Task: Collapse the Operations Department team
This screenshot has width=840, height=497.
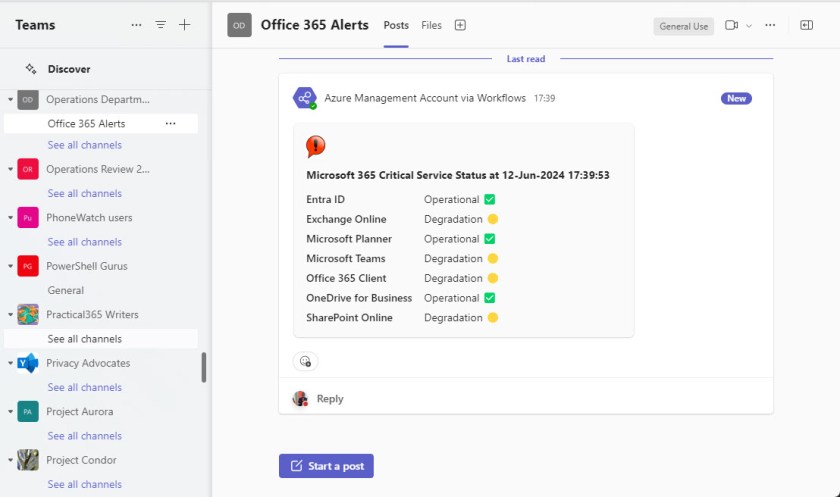Action: 10,100
